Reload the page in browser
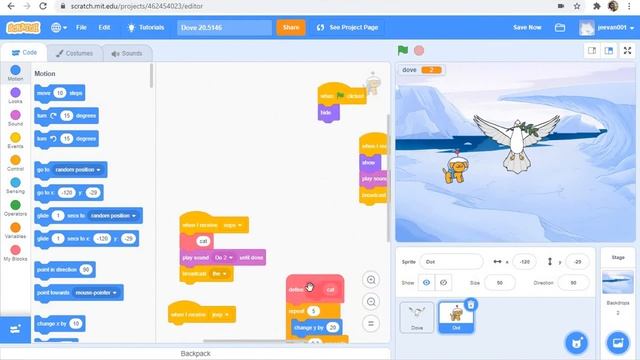Image resolution: width=640 pixels, height=360 pixels. 42,6
